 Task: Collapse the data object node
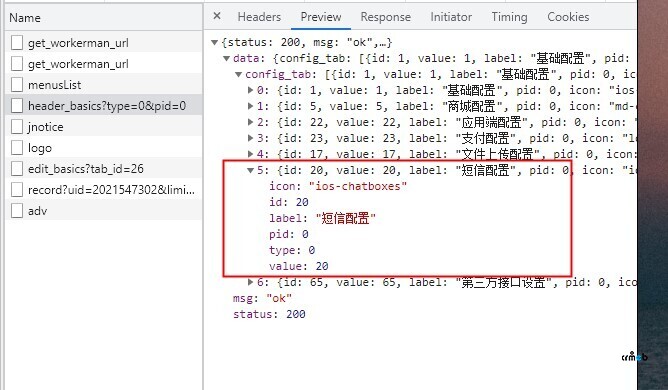tap(227, 58)
